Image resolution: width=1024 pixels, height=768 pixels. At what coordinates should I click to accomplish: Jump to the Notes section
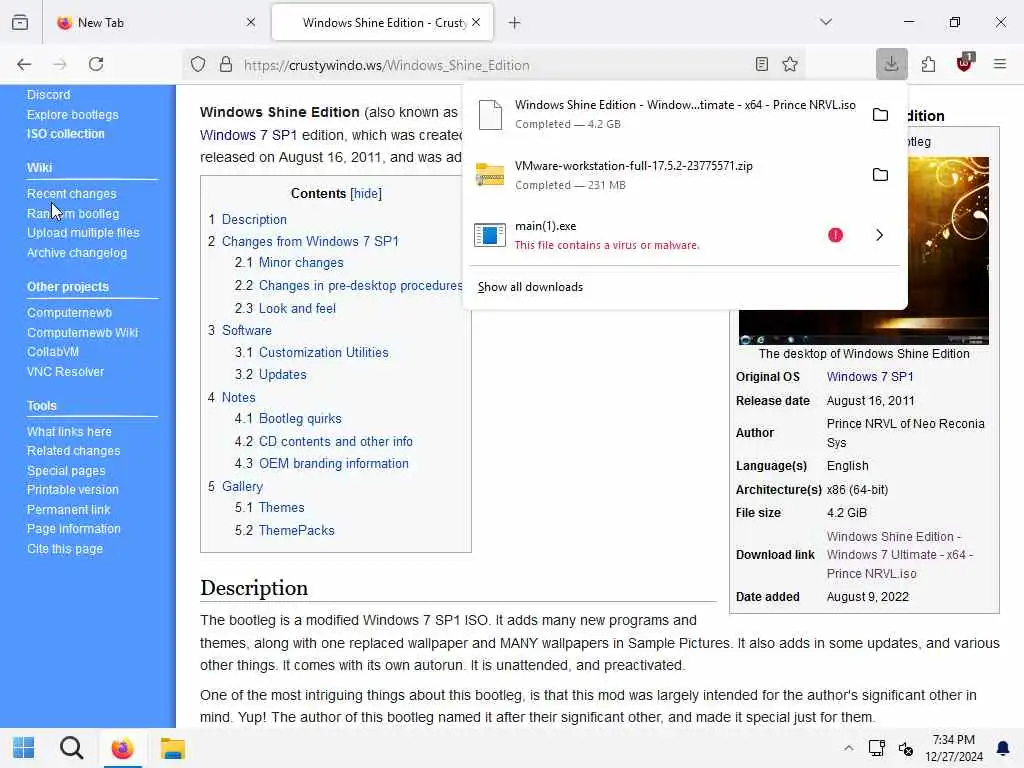pyautogui.click(x=238, y=398)
